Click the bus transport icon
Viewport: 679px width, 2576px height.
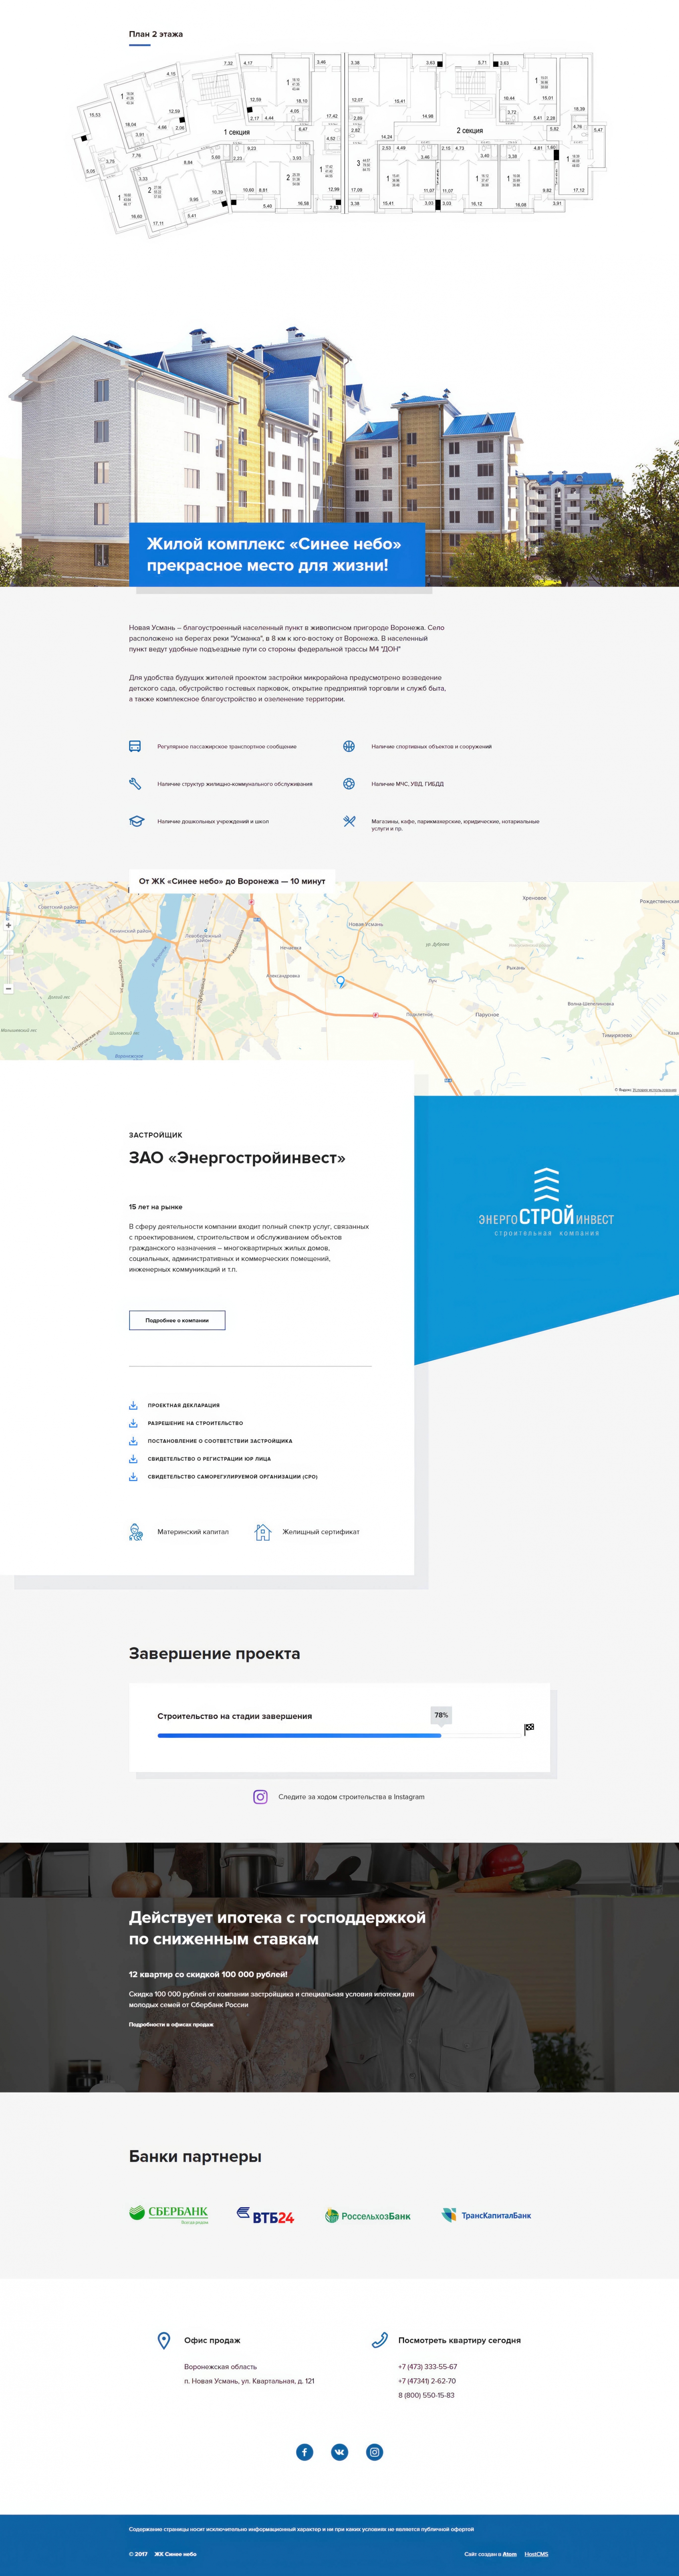point(135,746)
